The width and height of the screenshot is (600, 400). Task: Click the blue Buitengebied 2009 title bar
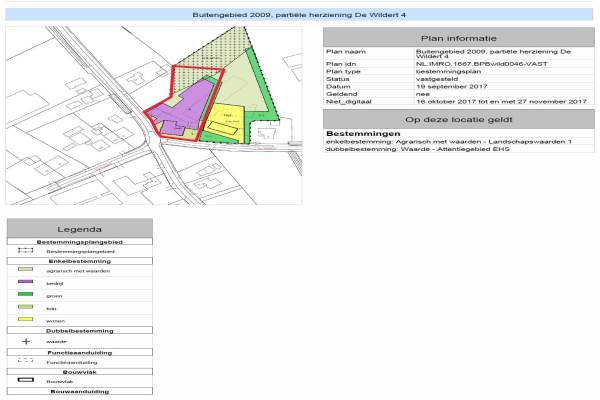point(299,16)
